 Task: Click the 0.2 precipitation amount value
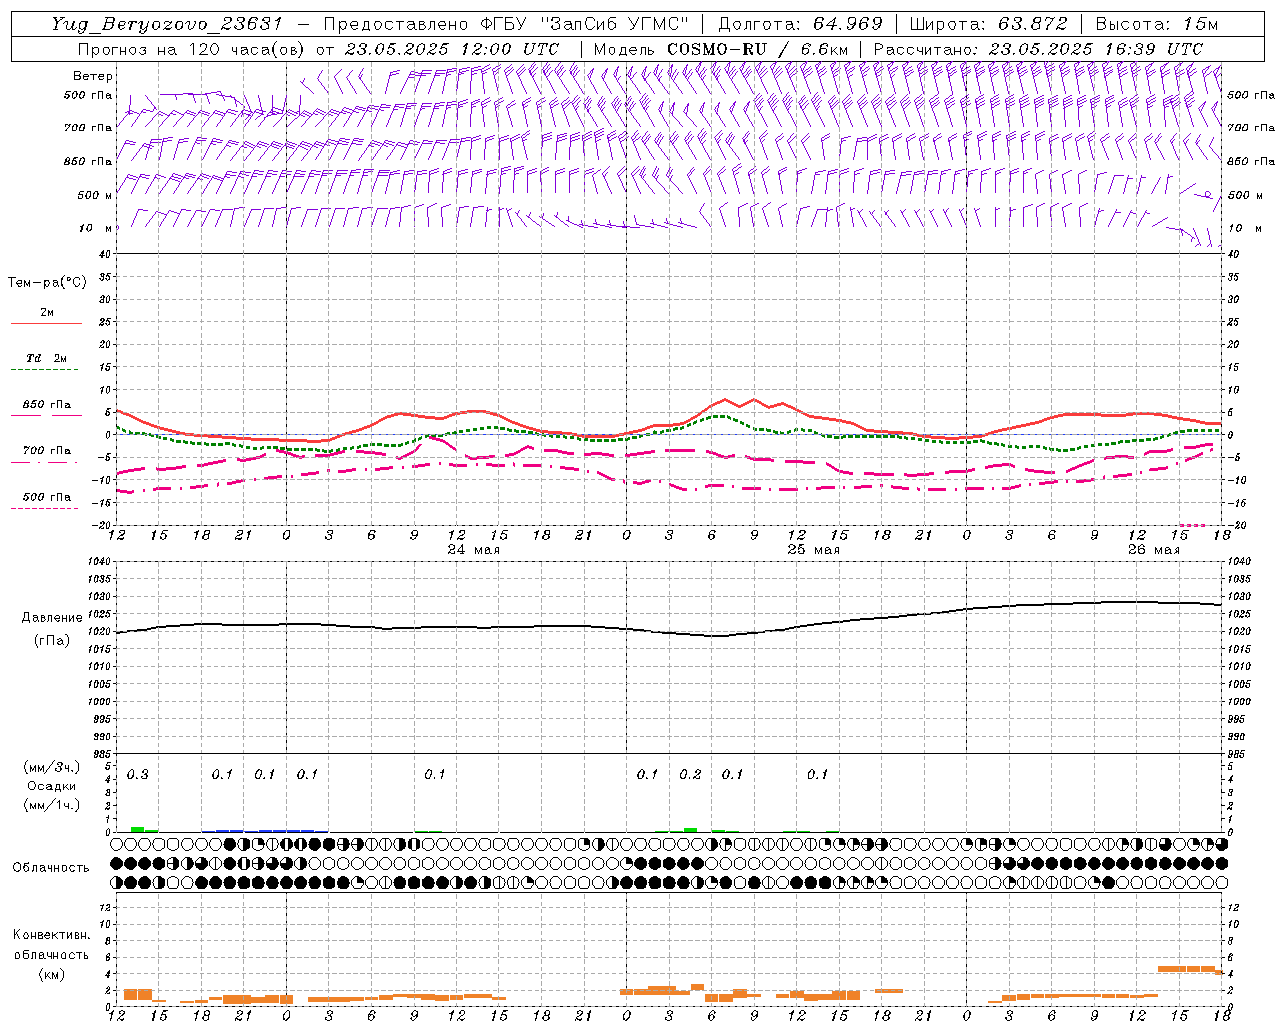pos(690,775)
